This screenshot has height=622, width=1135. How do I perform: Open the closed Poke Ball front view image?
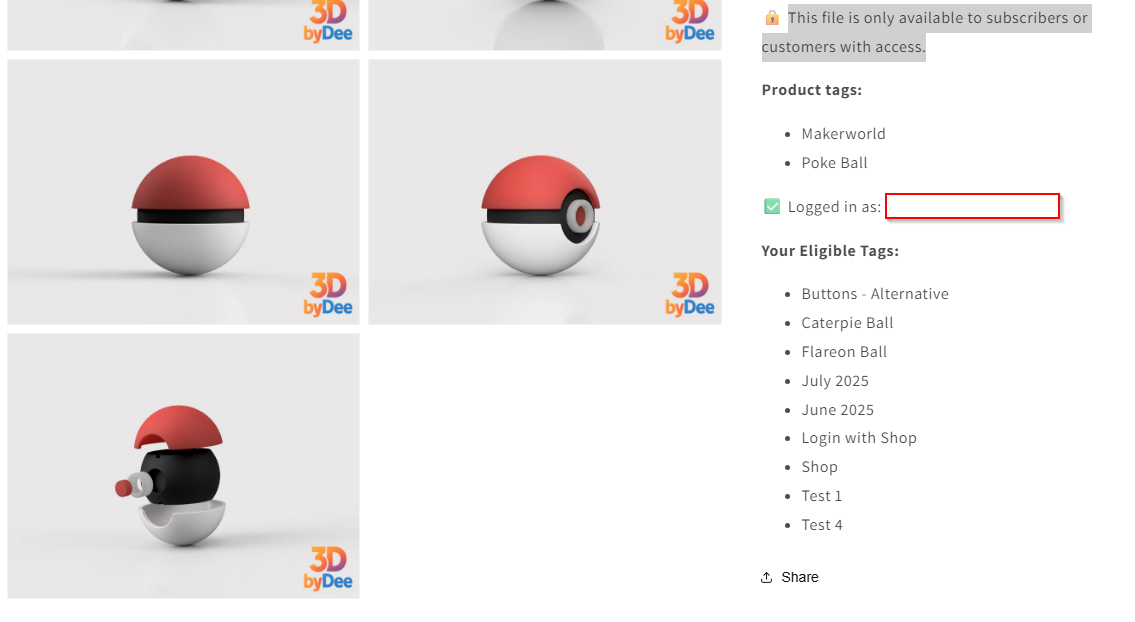tap(183, 192)
